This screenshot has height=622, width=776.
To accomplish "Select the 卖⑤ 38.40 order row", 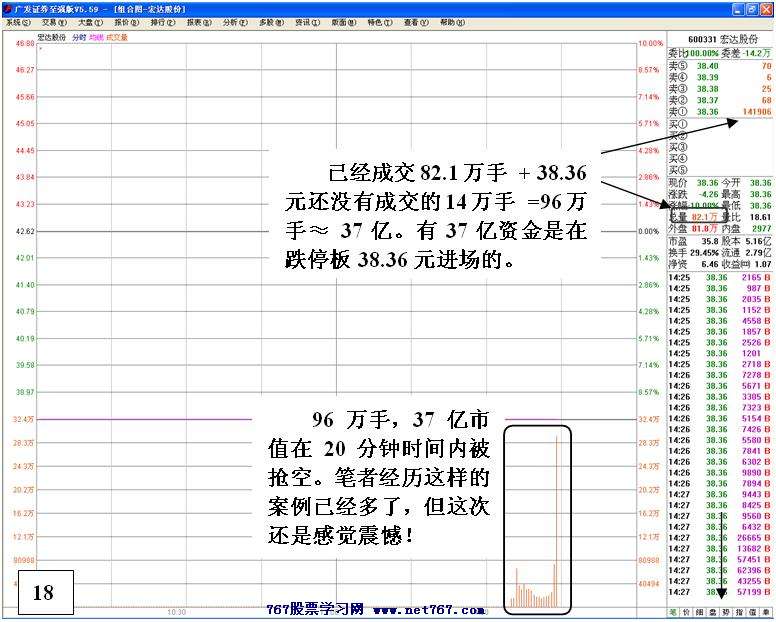I will (x=720, y=66).
